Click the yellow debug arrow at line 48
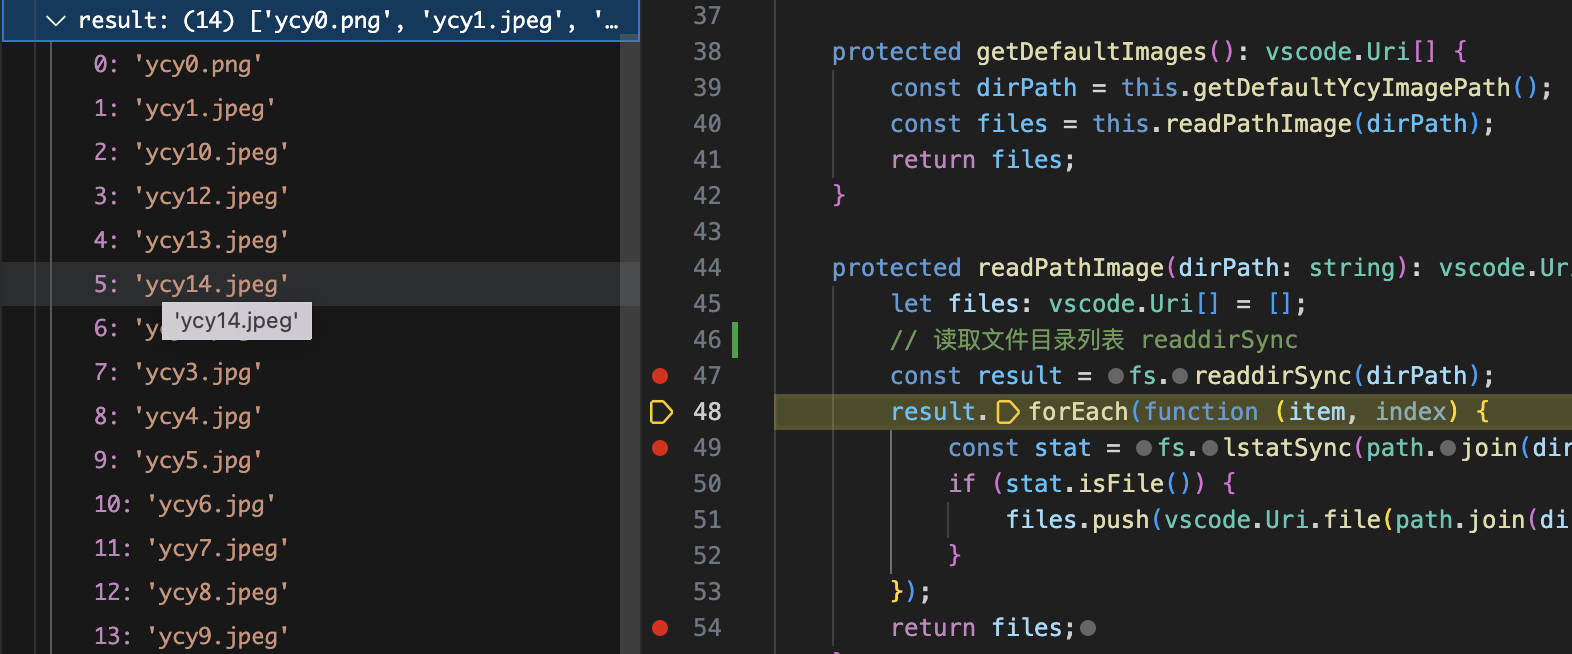The image size is (1572, 654). 661,412
